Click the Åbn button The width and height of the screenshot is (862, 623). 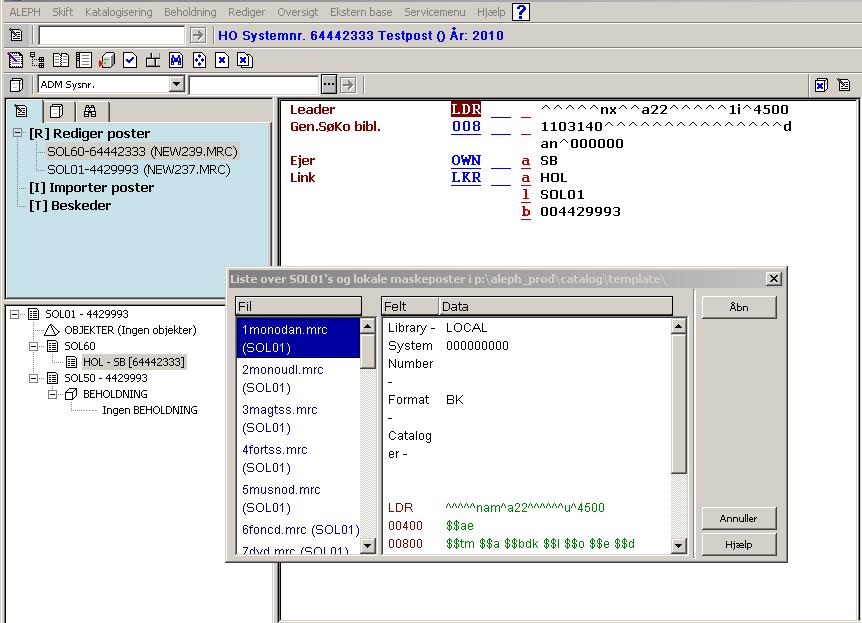(x=738, y=307)
